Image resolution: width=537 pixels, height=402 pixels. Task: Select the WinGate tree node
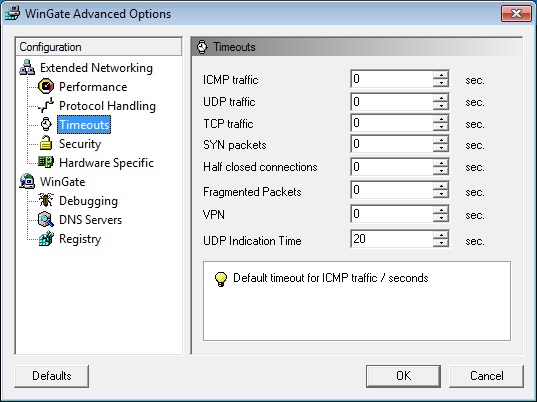pyautogui.click(x=62, y=181)
